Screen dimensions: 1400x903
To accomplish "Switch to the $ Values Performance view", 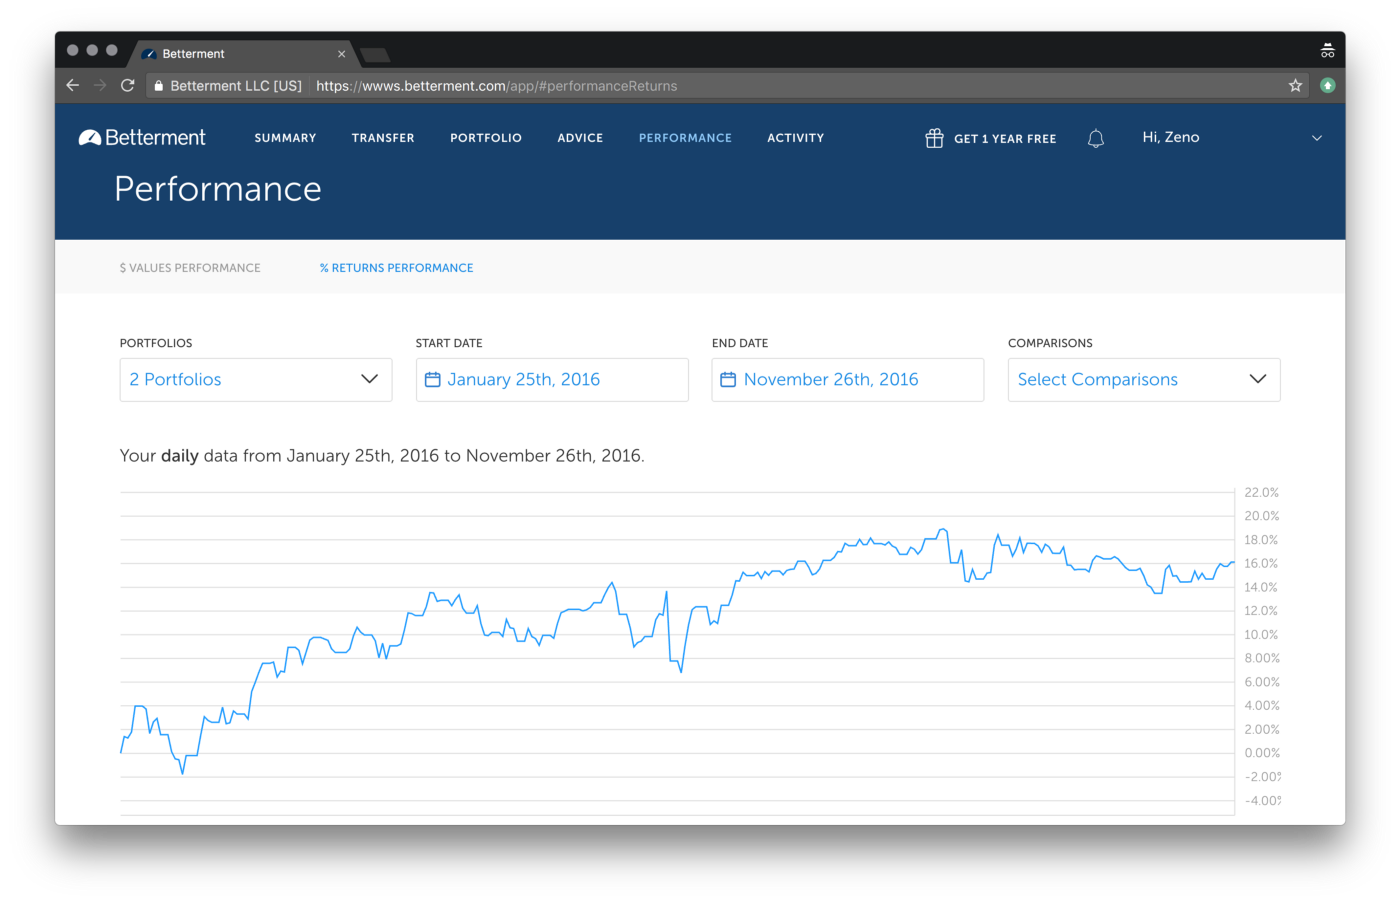I will 189,267.
